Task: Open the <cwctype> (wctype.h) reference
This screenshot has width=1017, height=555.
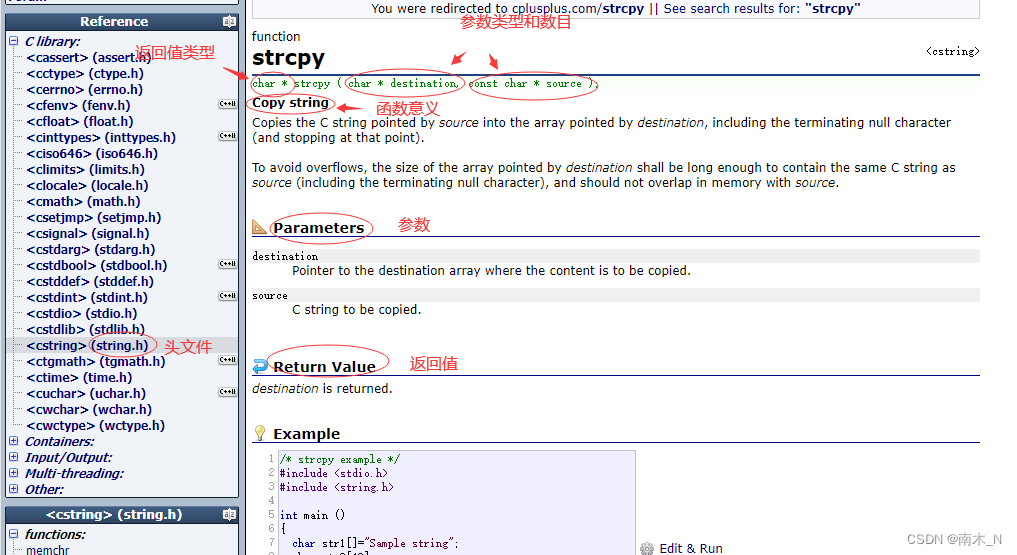Action: click(95, 425)
